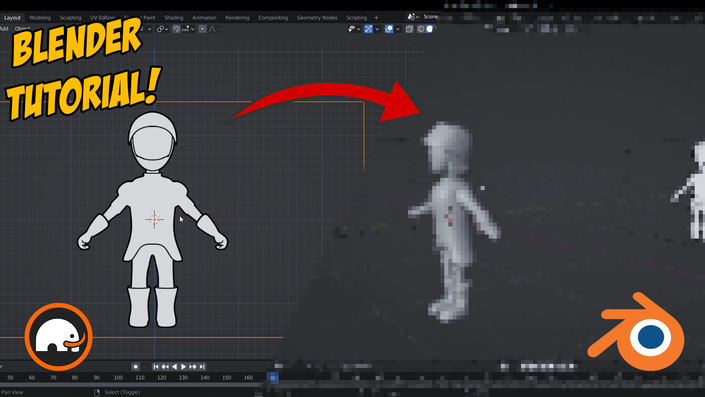Open proportional editing falloff menu
Screen dimensions: 705x397
[x=214, y=29]
